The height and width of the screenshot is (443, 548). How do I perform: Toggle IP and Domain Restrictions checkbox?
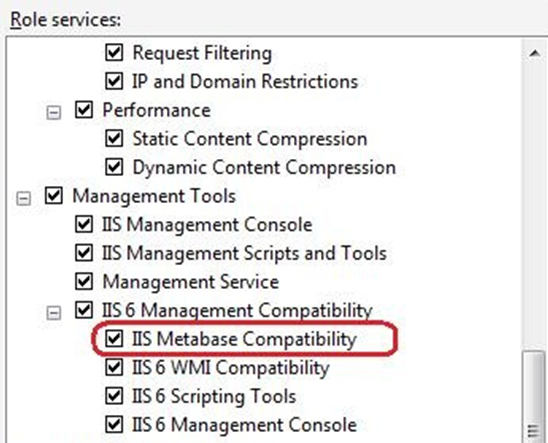(114, 81)
